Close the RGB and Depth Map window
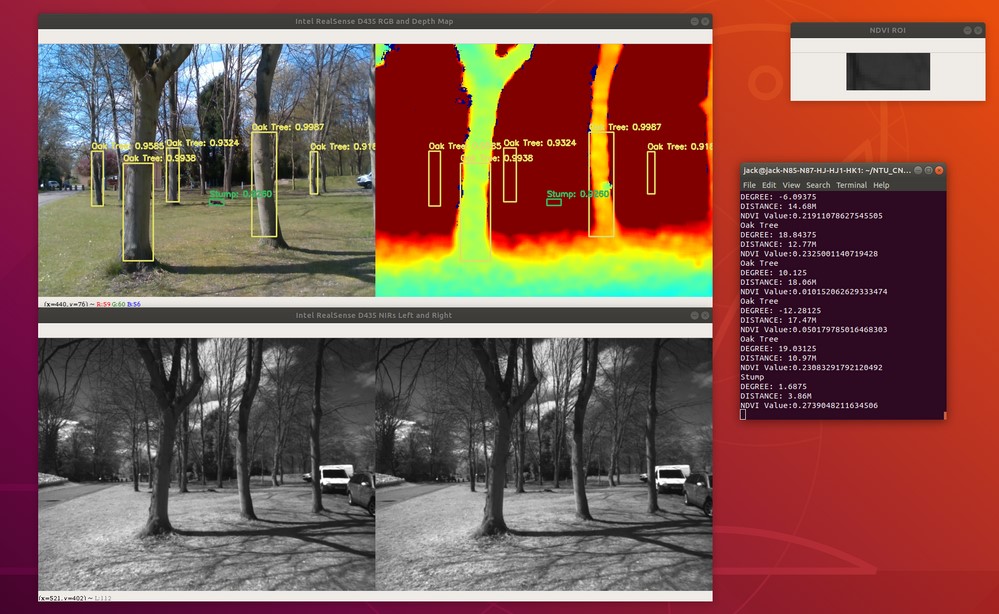This screenshot has width=999, height=614. 704,21
